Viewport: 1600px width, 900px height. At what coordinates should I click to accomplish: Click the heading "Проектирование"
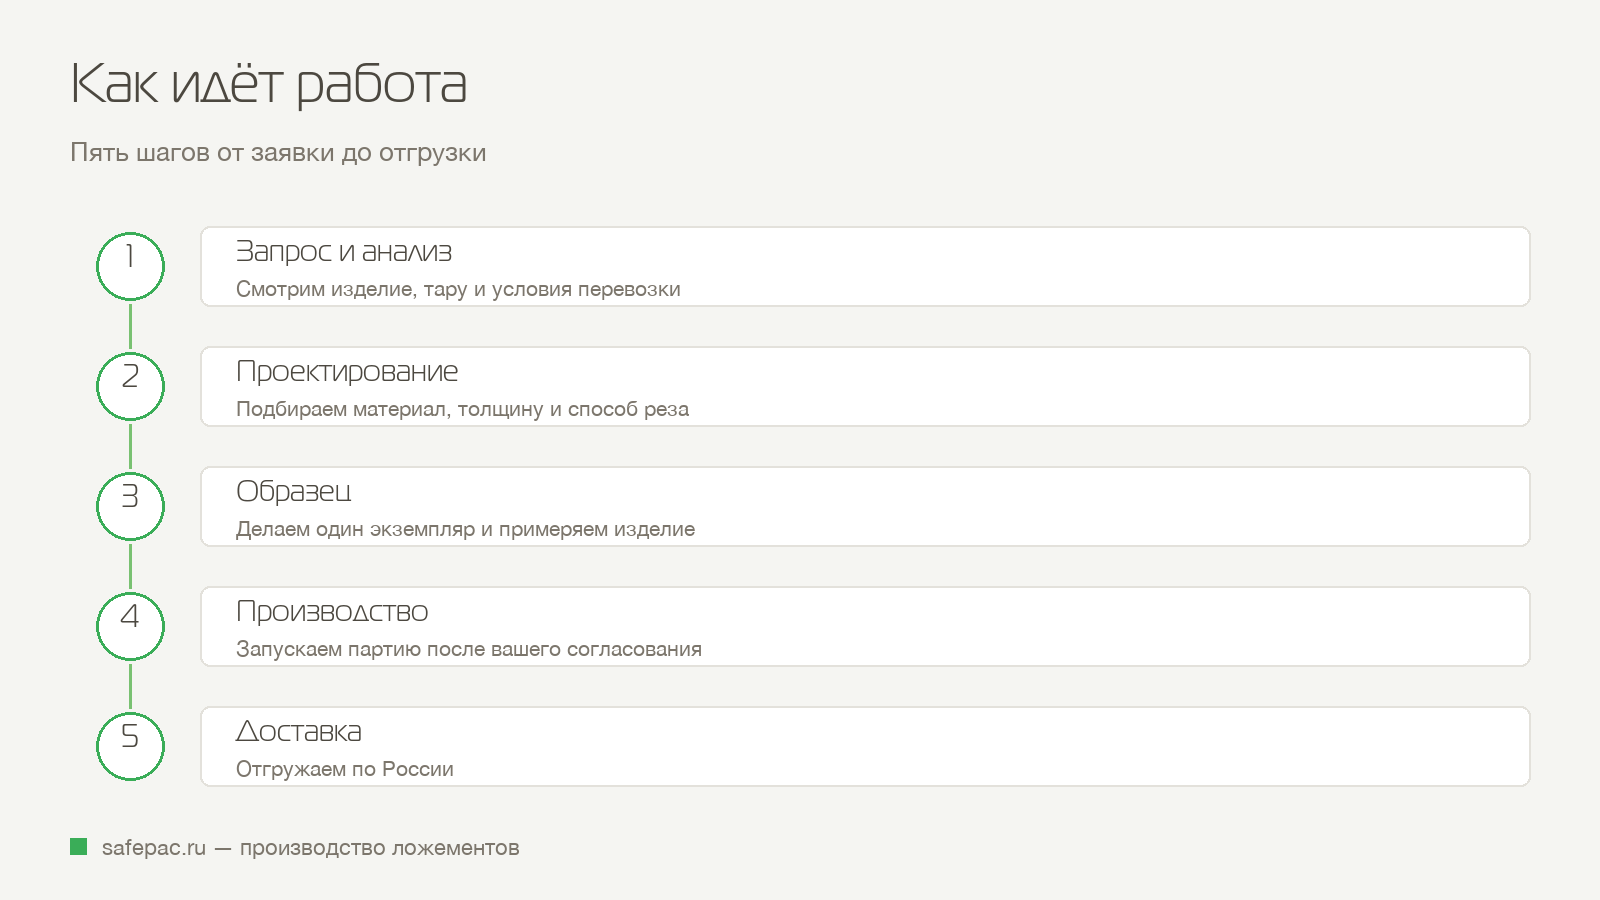pos(347,372)
